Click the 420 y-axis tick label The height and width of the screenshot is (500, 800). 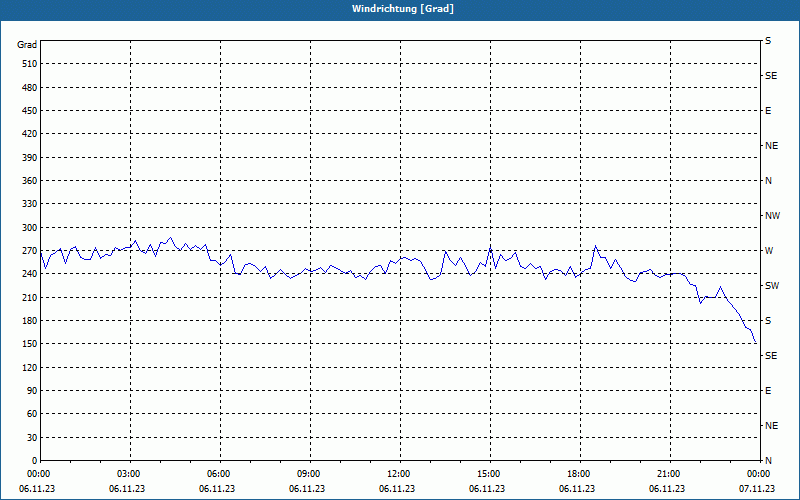coord(30,134)
